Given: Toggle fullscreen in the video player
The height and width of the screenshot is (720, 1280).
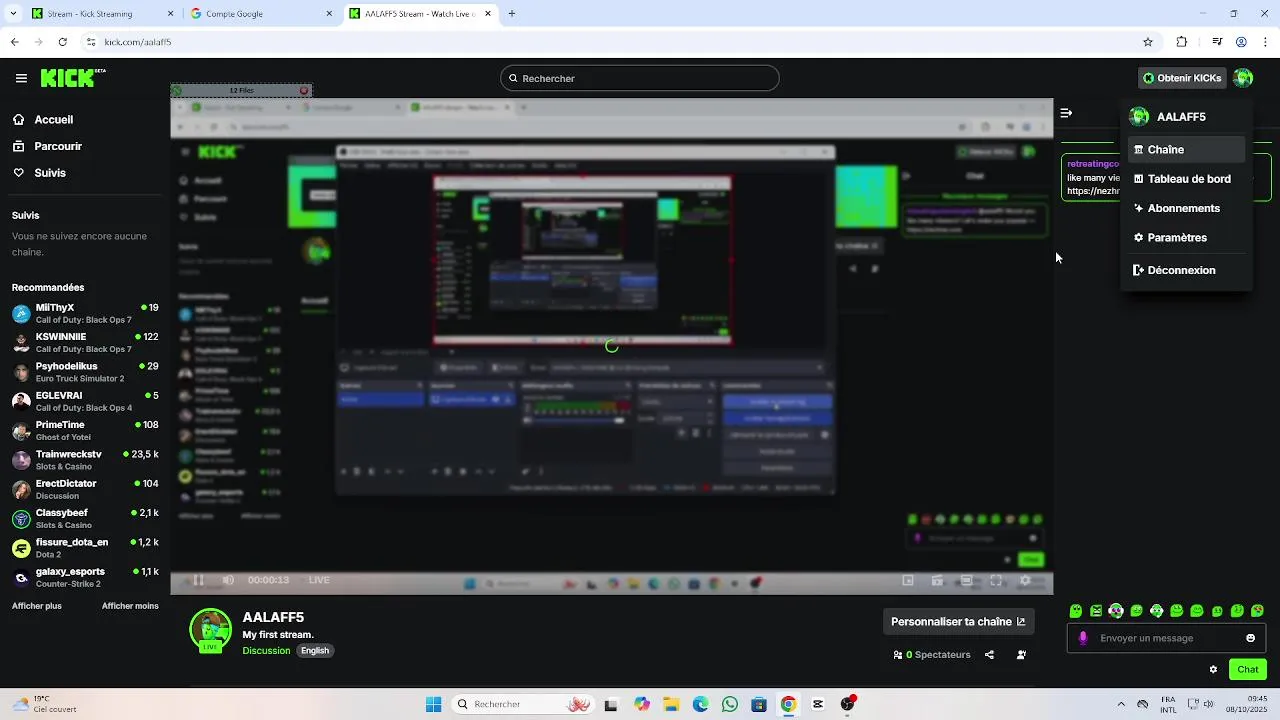Looking at the screenshot, I should tap(996, 580).
